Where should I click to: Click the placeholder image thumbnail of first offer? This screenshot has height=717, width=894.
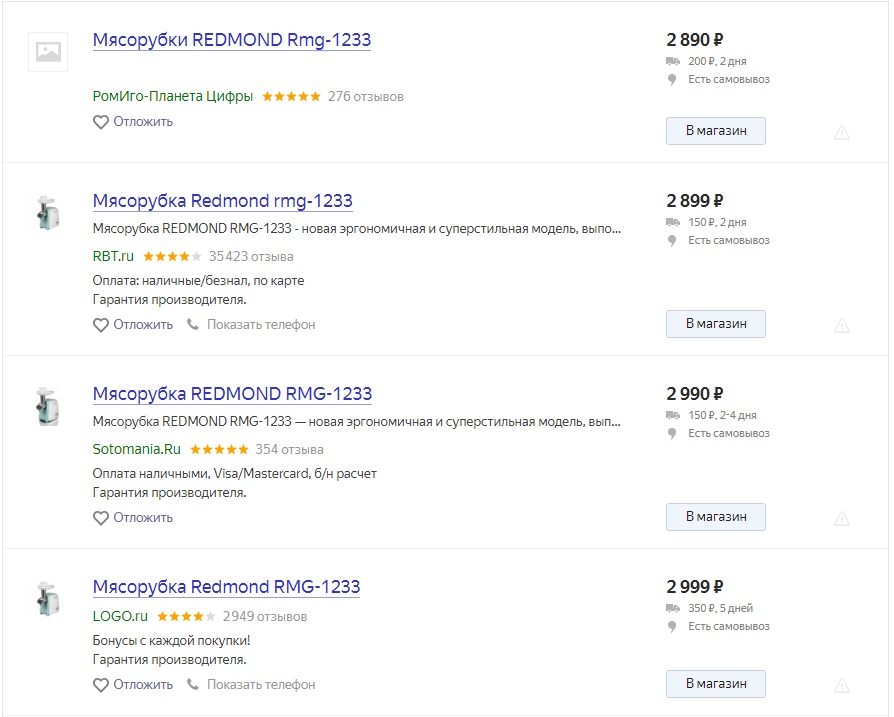tap(48, 52)
